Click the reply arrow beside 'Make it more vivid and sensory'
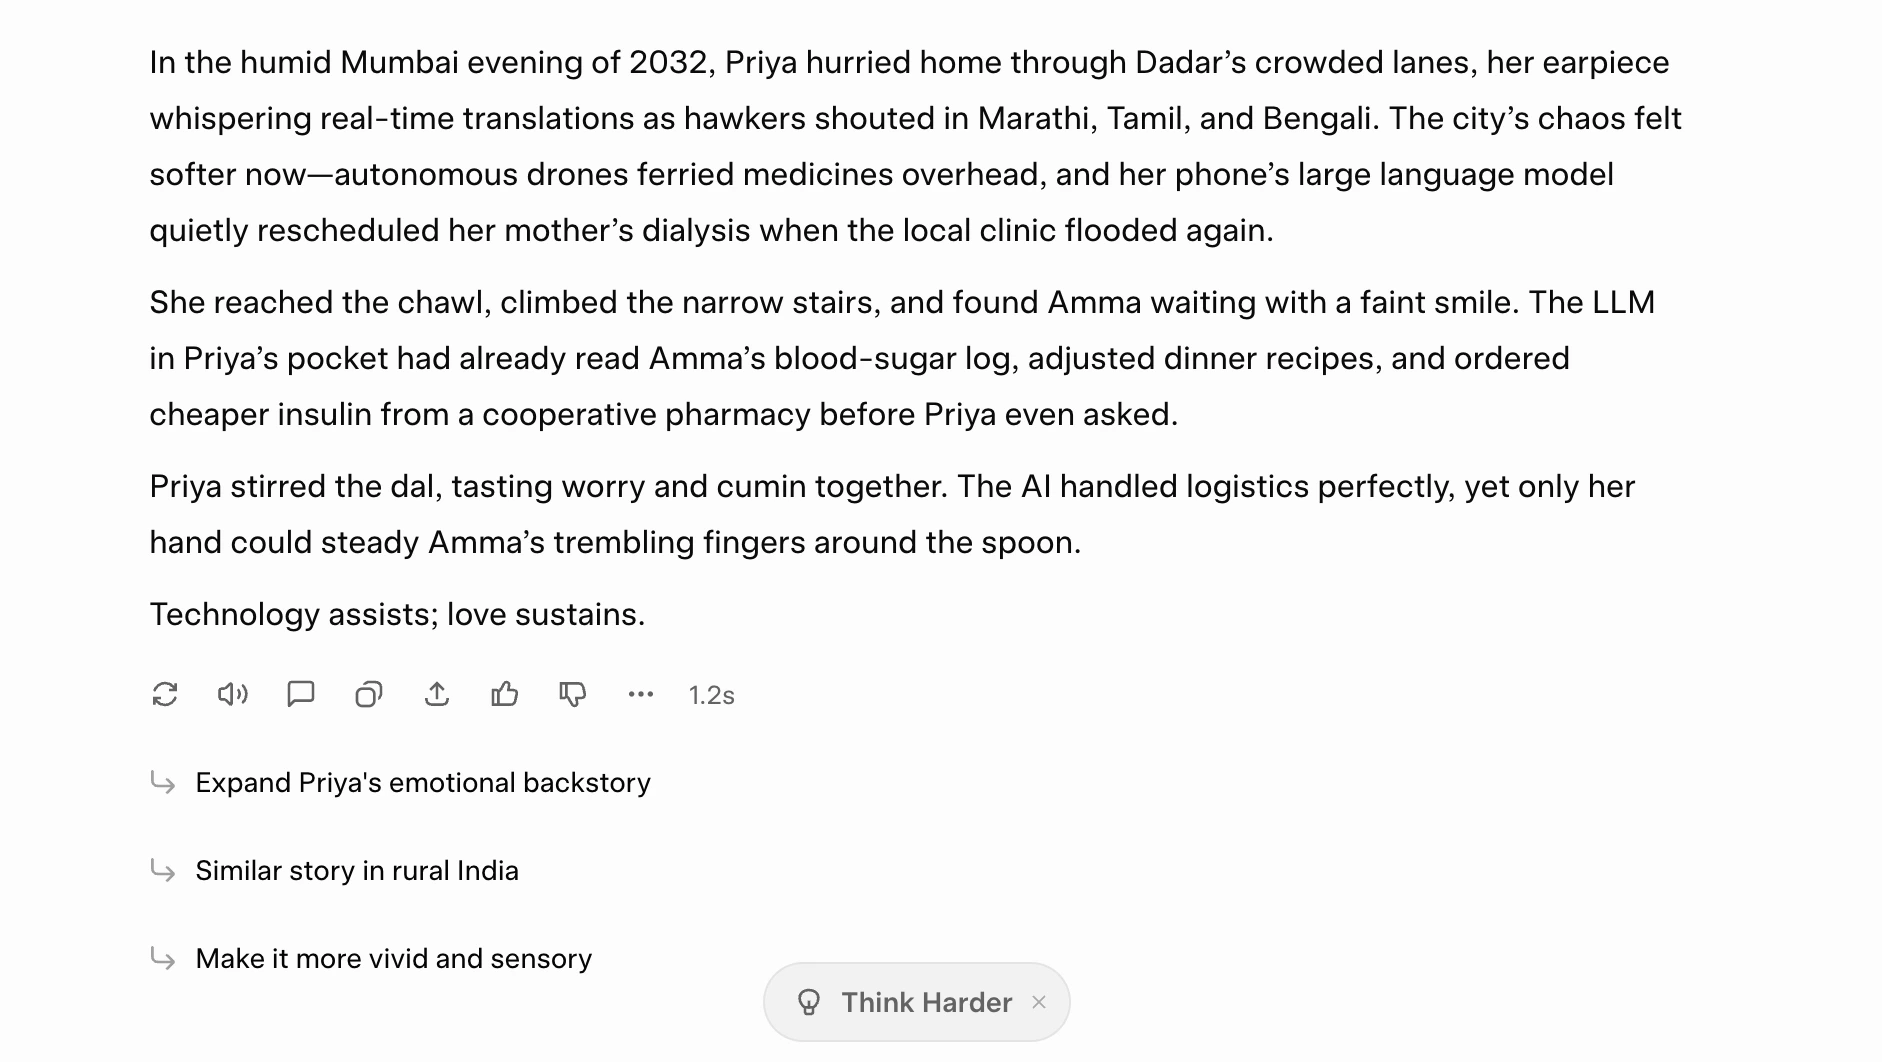 [x=163, y=958]
